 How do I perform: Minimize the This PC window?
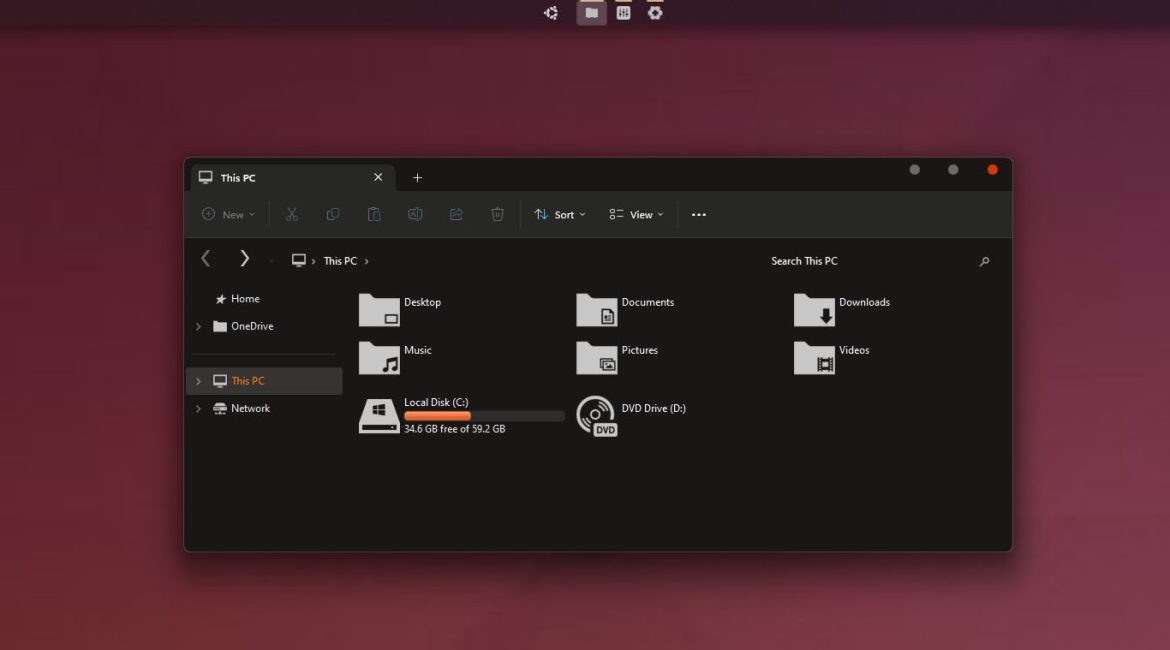click(x=915, y=170)
